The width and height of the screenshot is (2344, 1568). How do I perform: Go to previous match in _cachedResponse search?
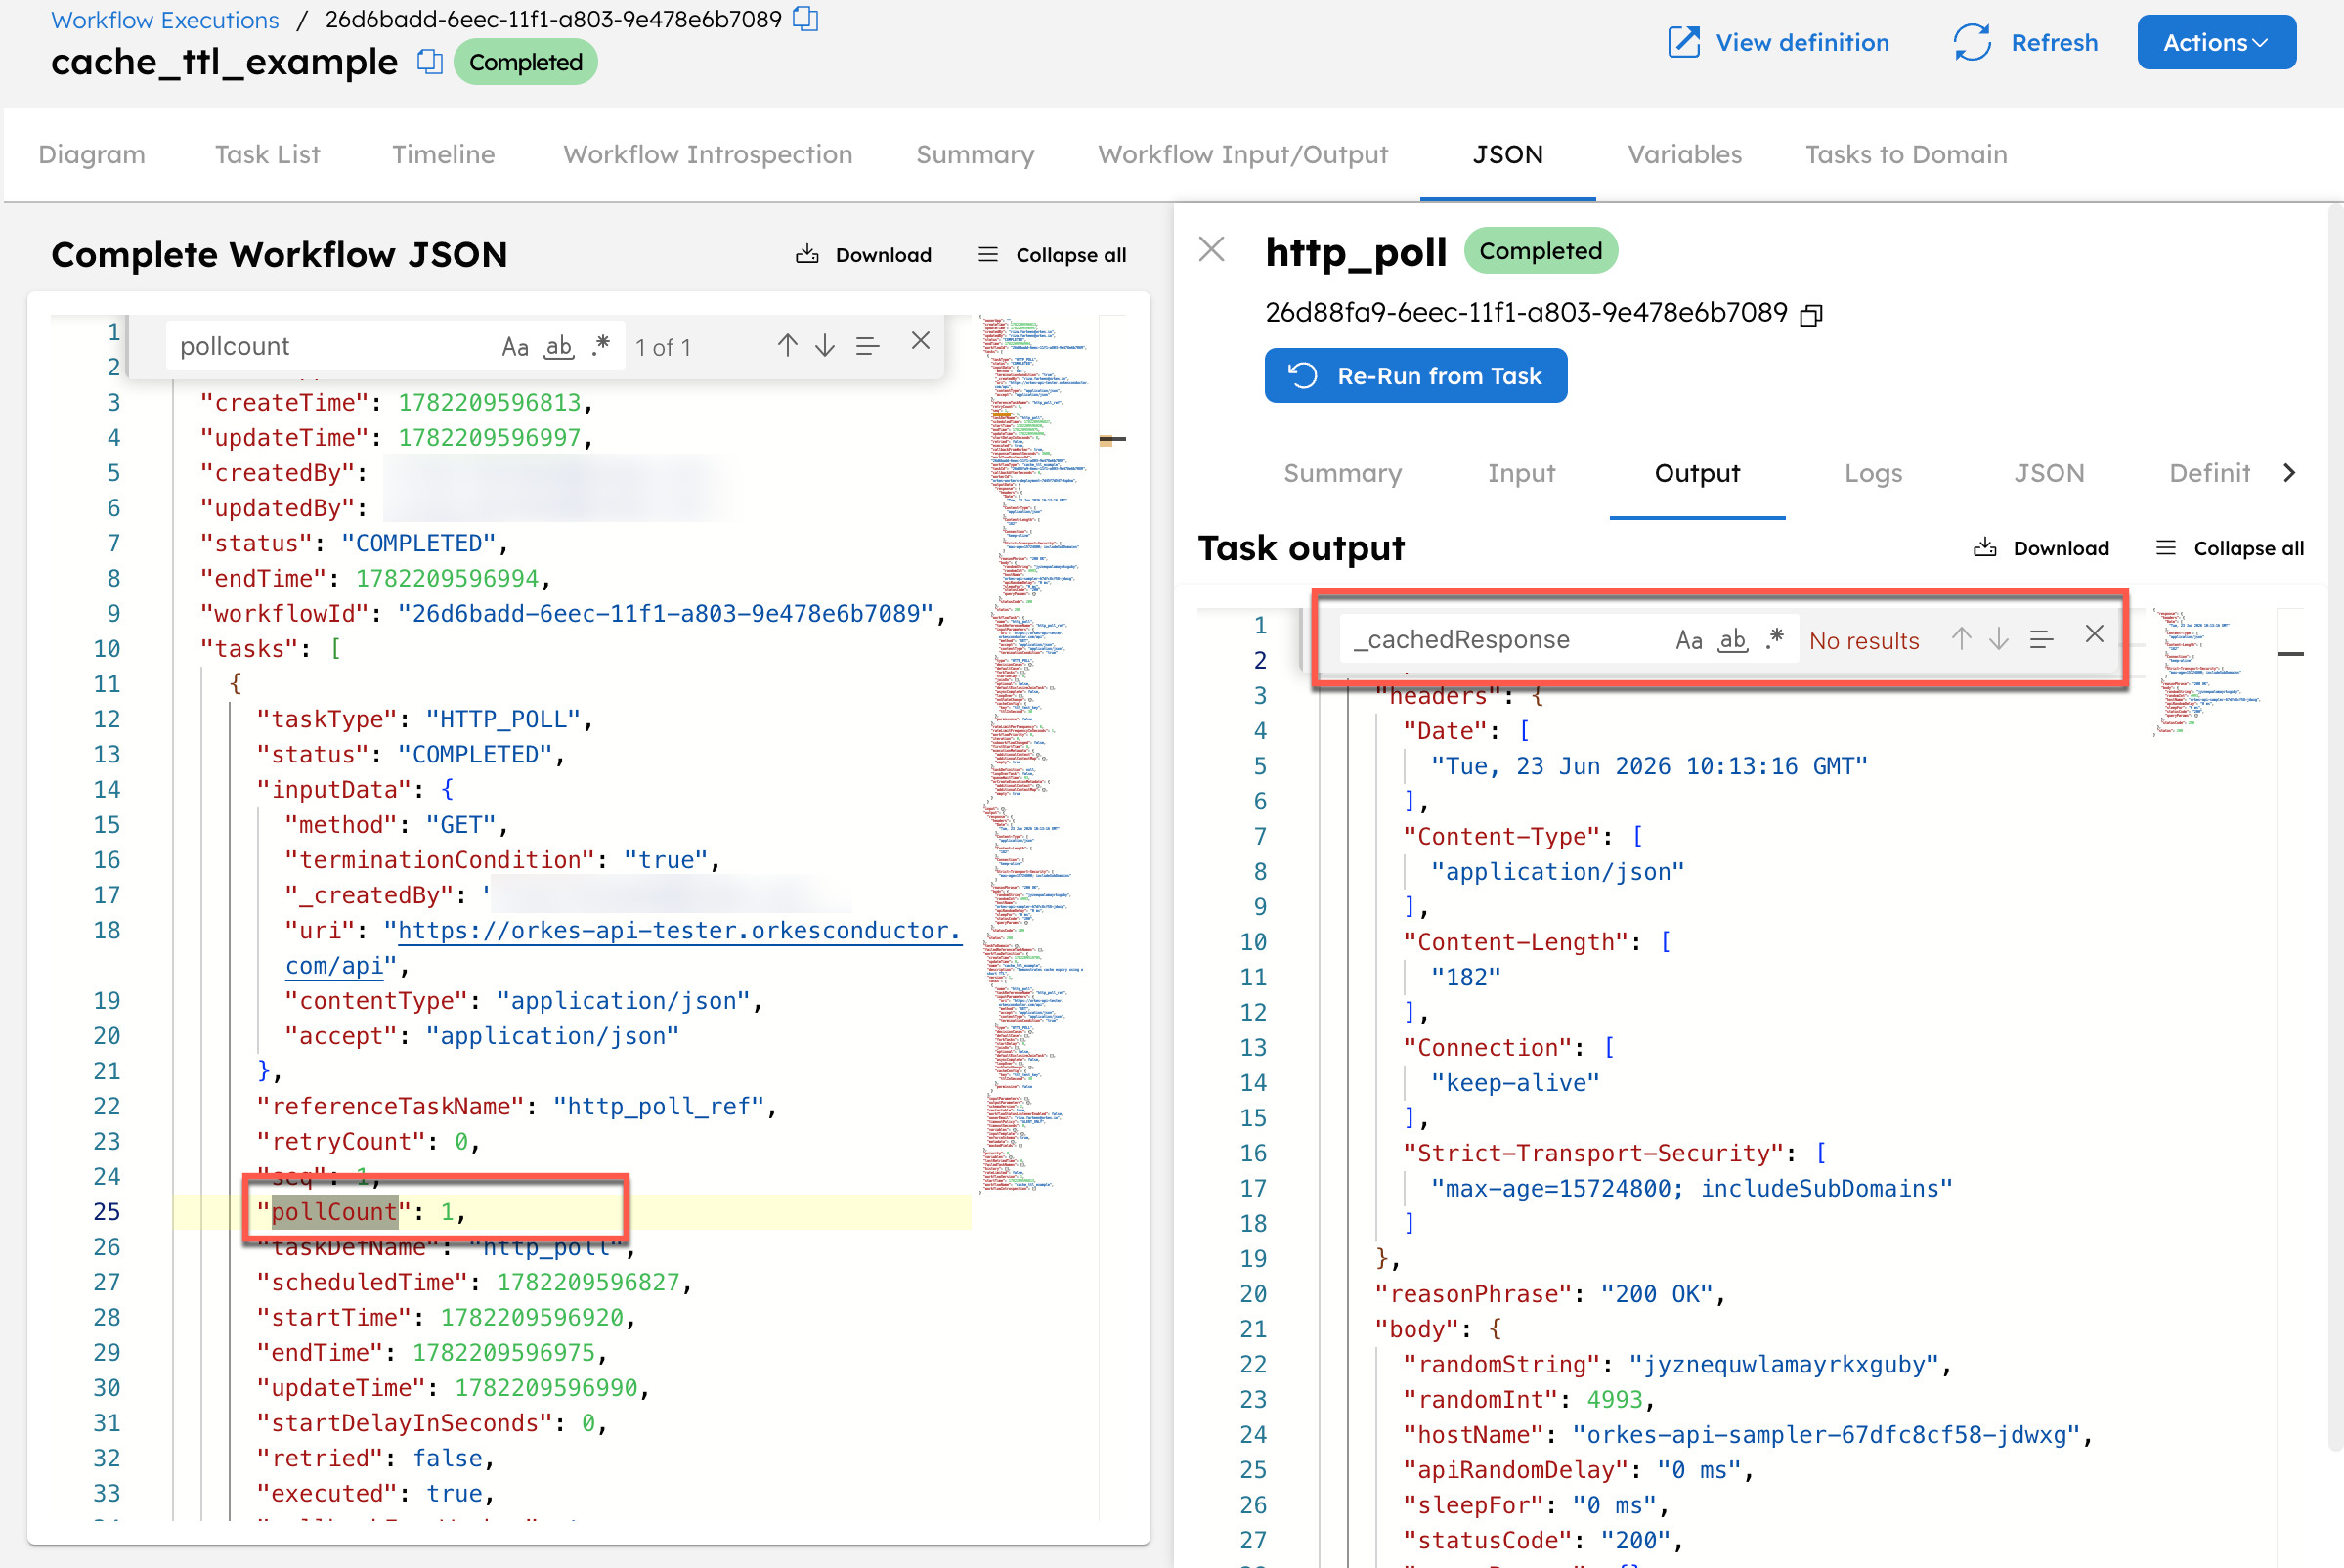(1962, 639)
